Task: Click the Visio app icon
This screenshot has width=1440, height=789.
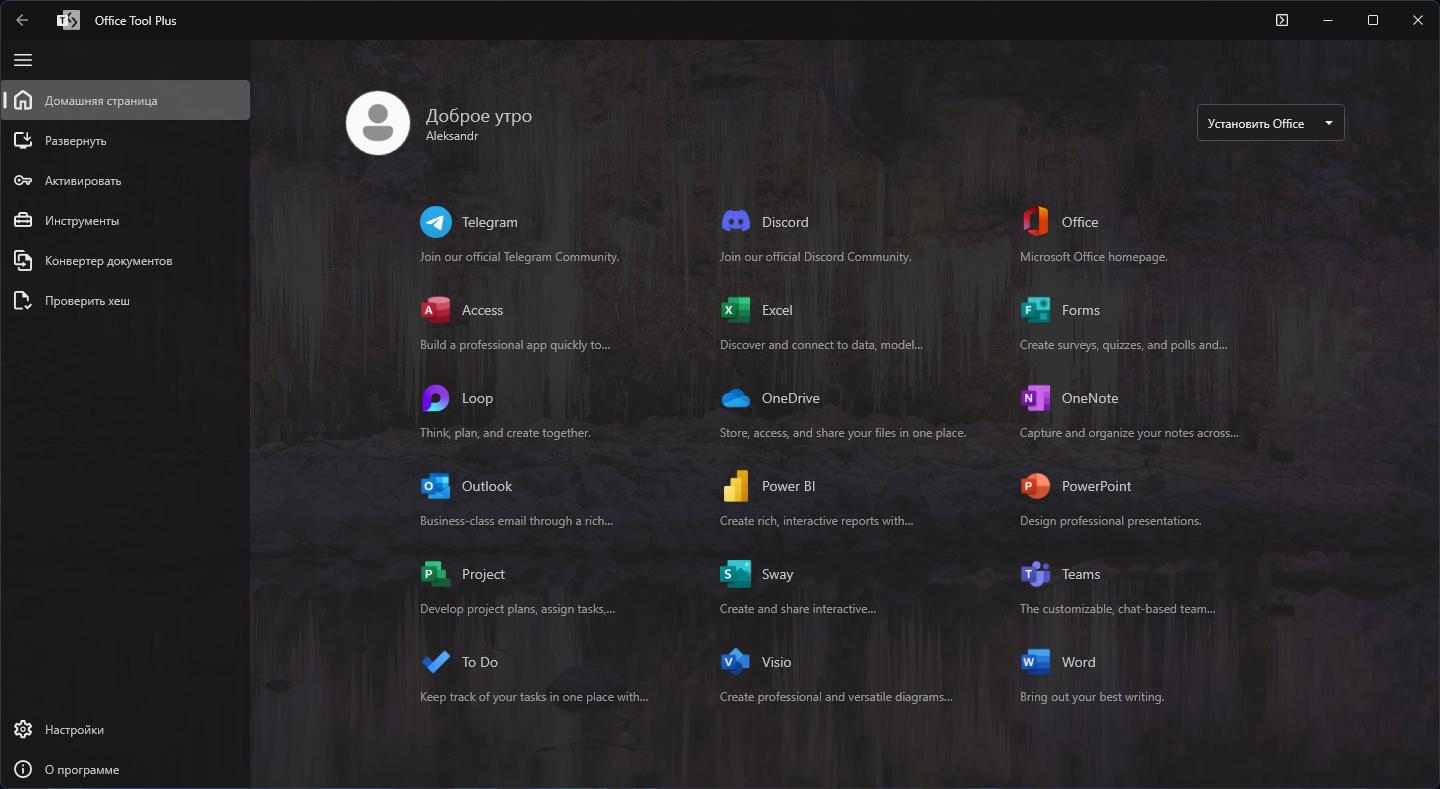Action: (736, 662)
